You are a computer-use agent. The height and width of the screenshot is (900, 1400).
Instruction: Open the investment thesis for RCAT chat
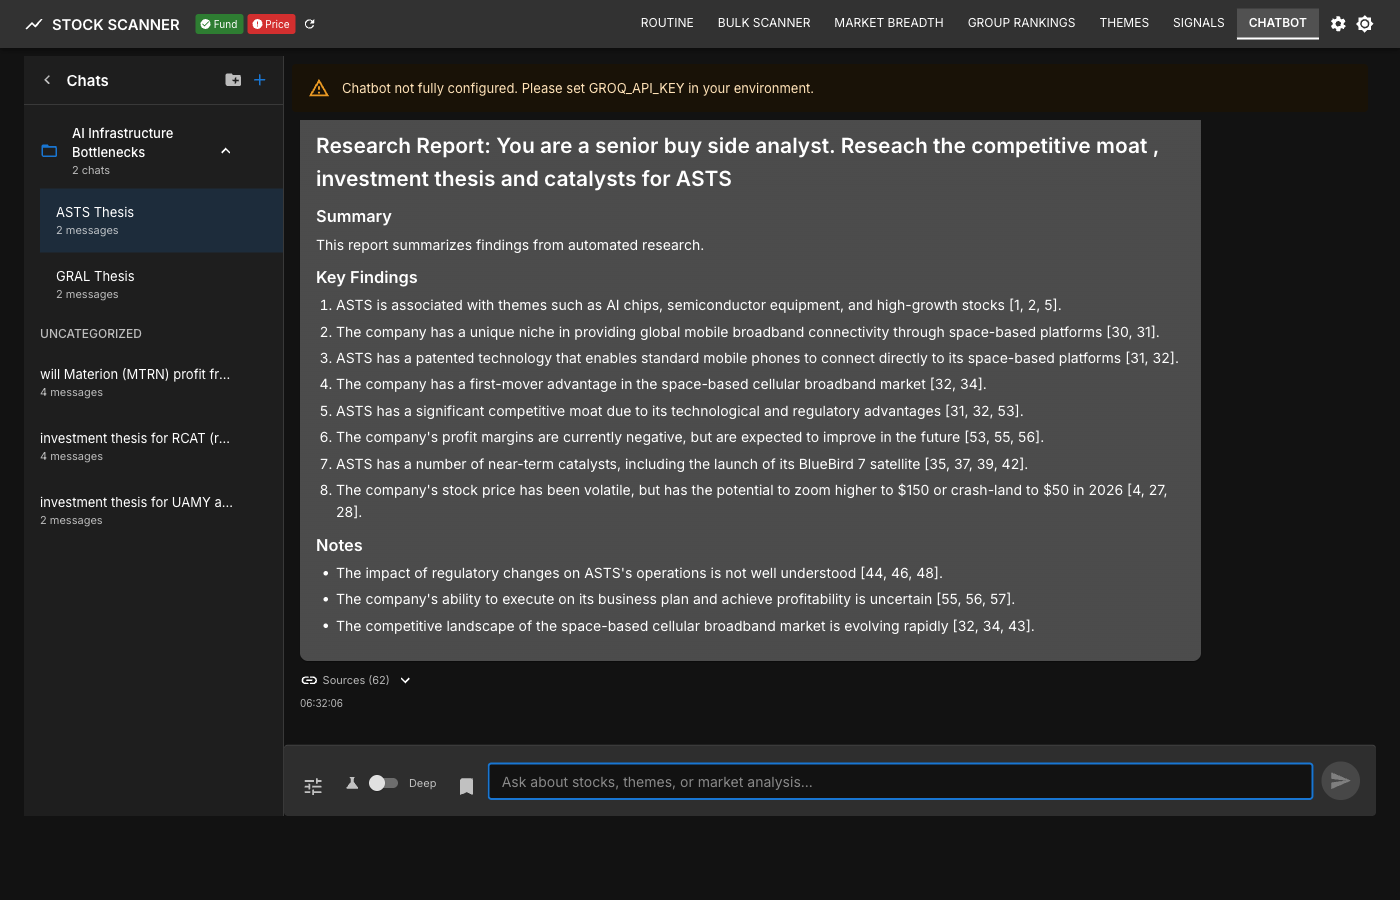point(153,447)
